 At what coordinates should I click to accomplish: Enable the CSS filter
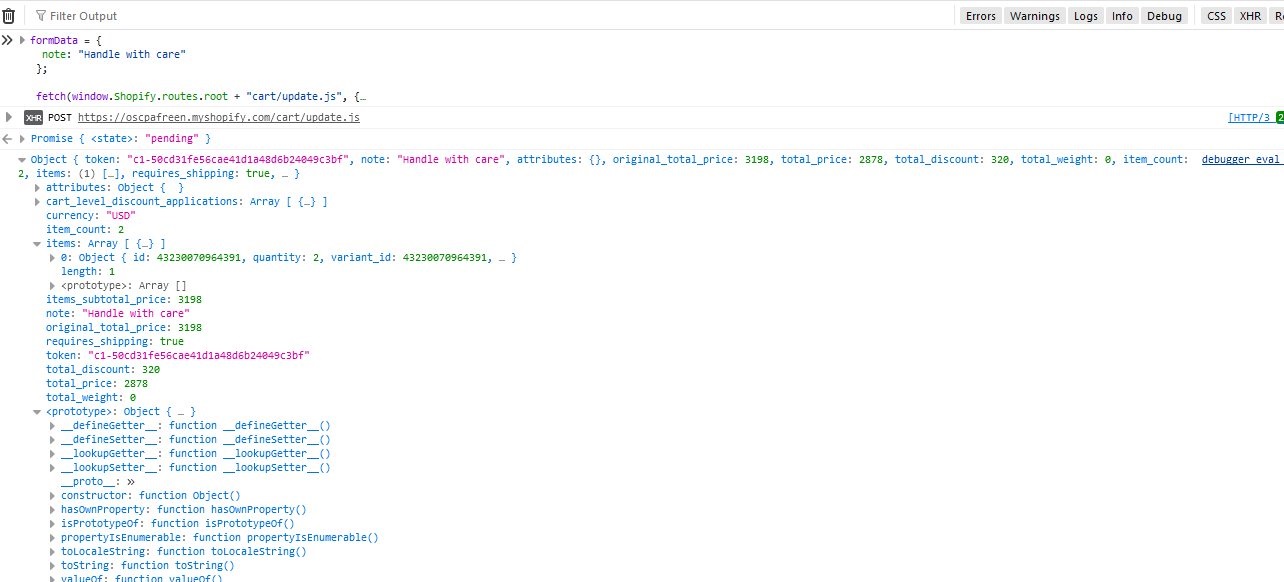(1216, 16)
